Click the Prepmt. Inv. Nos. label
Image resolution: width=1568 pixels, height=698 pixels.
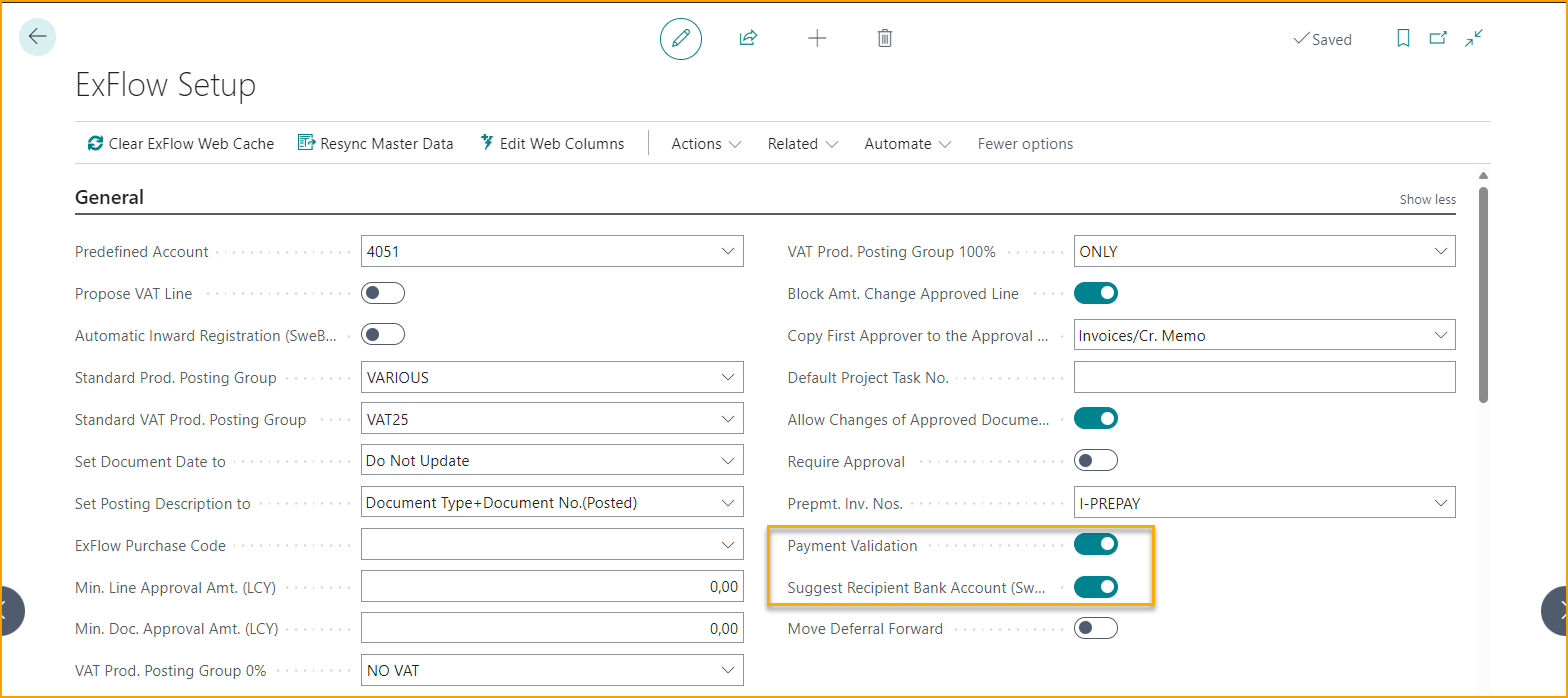click(845, 503)
